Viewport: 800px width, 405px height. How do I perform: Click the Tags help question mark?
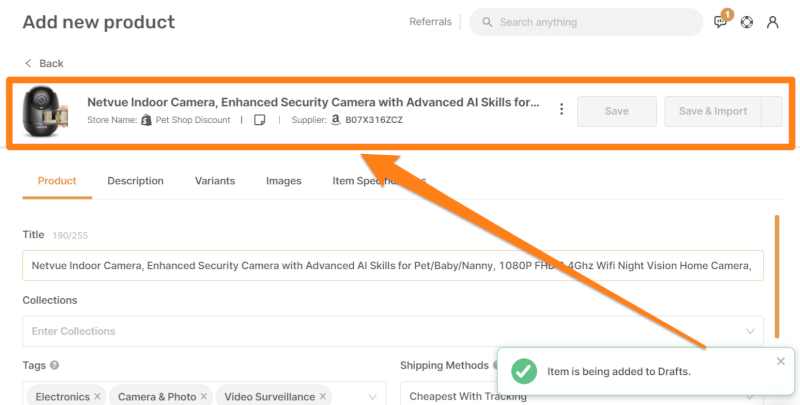point(54,366)
